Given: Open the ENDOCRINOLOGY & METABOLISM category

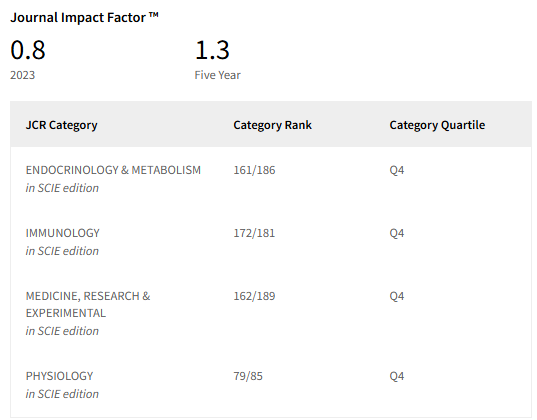Looking at the screenshot, I should [113, 170].
